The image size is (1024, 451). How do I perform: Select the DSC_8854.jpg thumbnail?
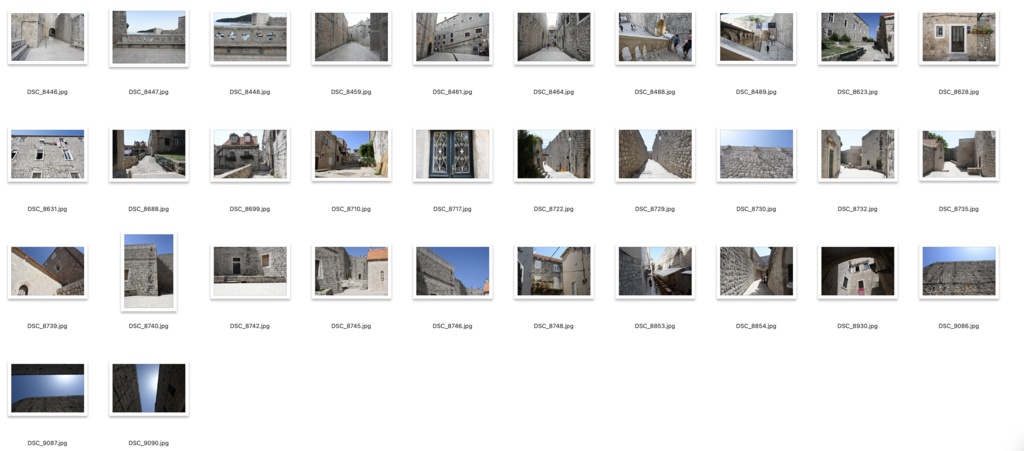tap(756, 271)
